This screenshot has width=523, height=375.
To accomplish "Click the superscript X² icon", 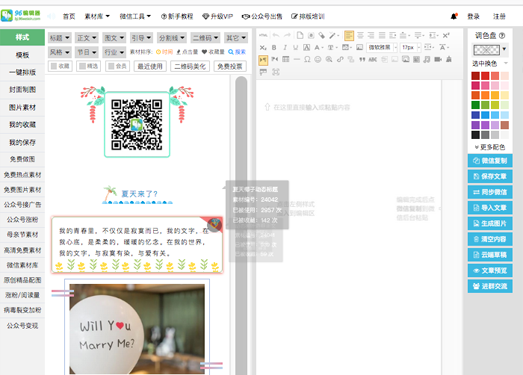I will pyautogui.click(x=446, y=35).
